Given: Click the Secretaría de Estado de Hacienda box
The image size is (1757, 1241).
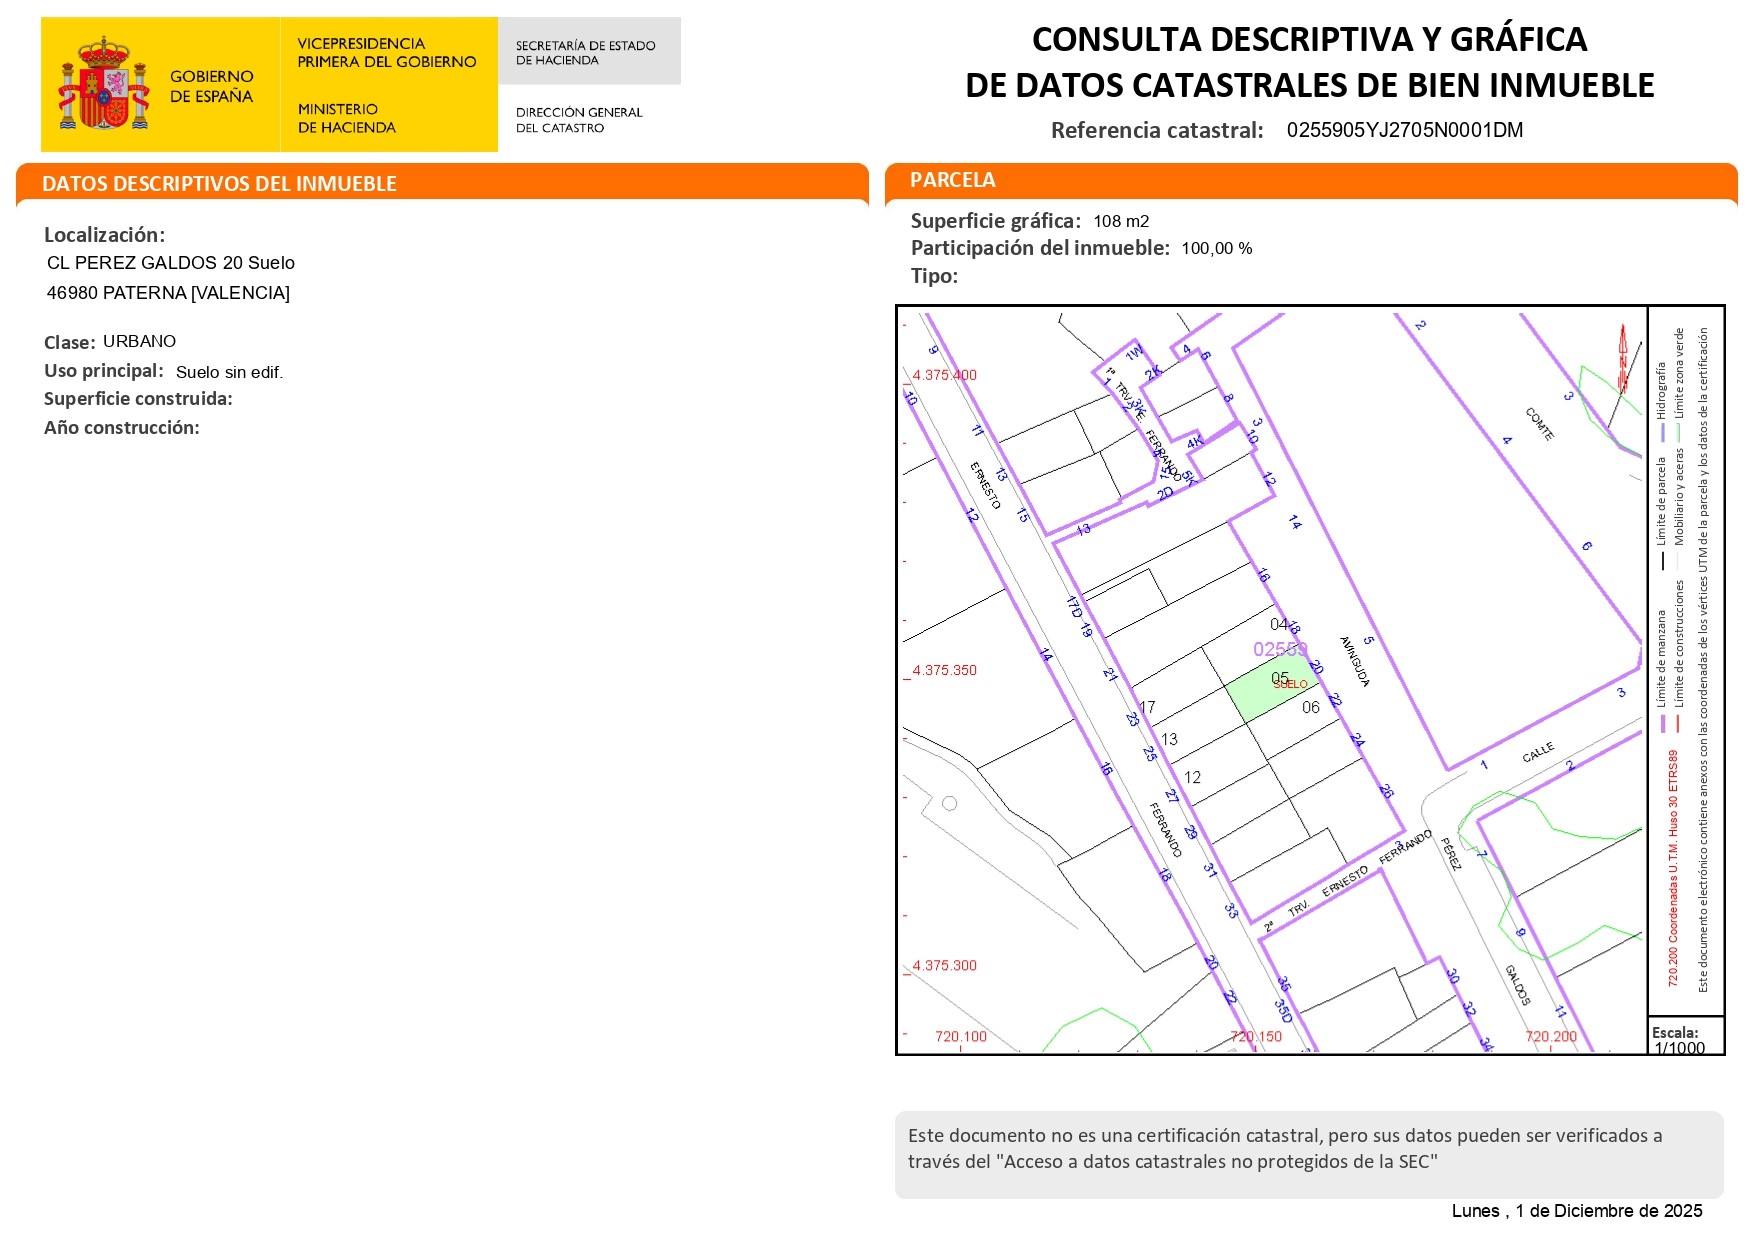Looking at the screenshot, I should click(x=588, y=52).
